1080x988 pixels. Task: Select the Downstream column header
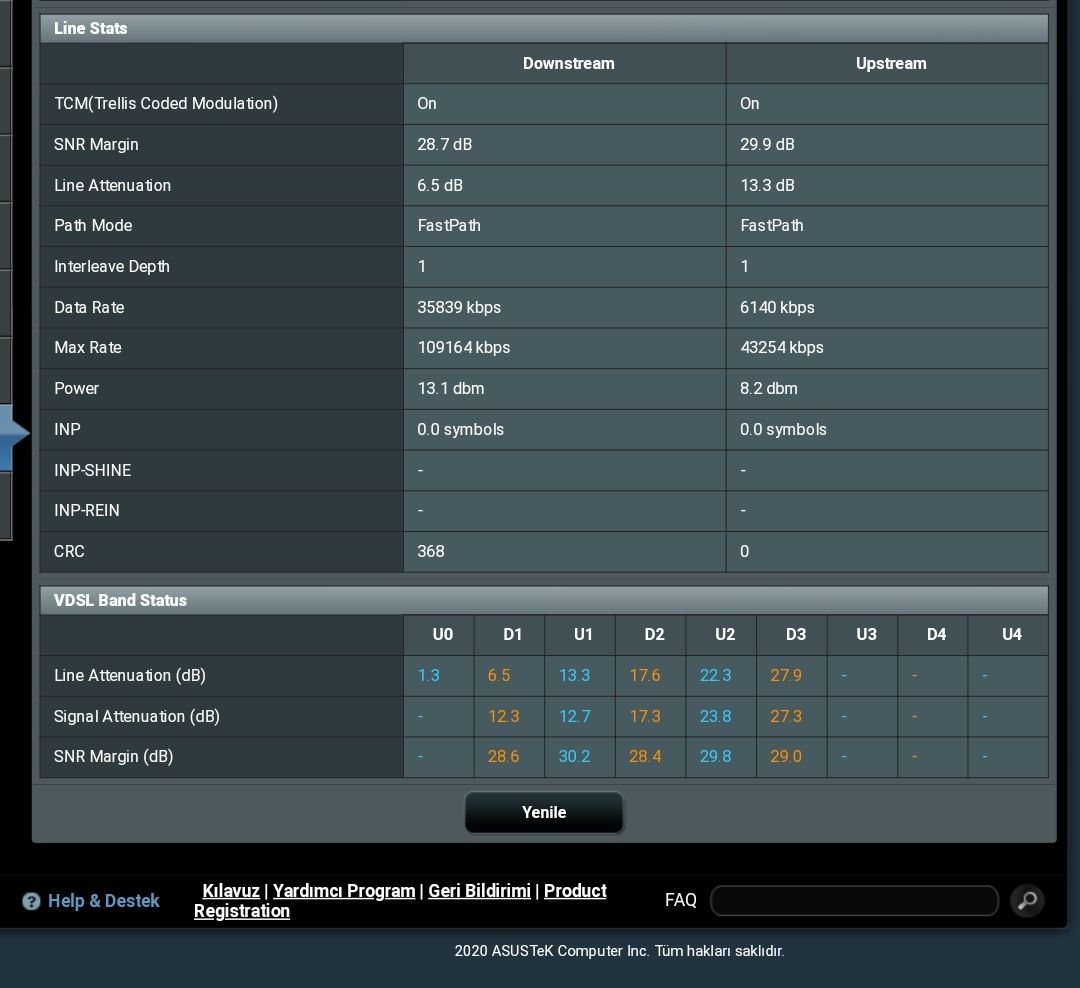click(568, 63)
